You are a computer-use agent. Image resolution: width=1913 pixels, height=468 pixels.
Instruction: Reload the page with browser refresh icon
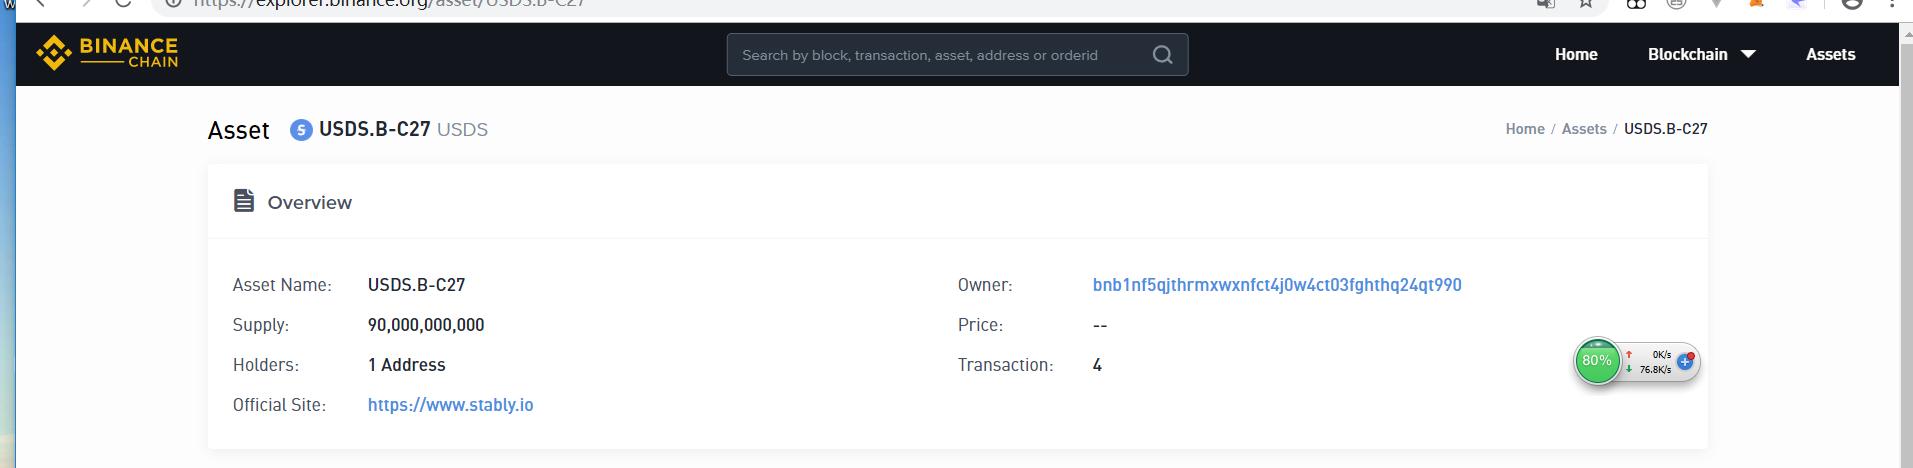tap(123, 3)
